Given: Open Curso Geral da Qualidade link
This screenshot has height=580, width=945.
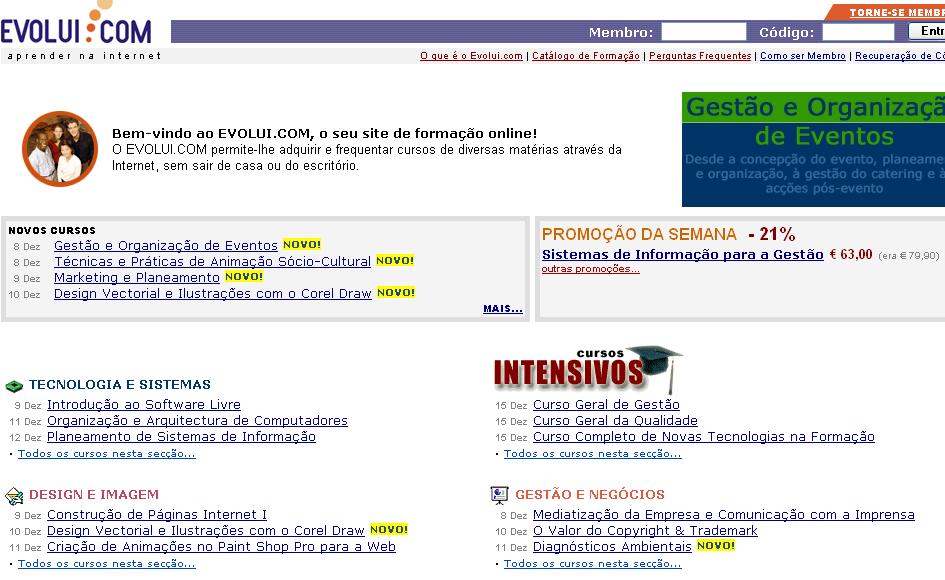Looking at the screenshot, I should click(x=615, y=421).
